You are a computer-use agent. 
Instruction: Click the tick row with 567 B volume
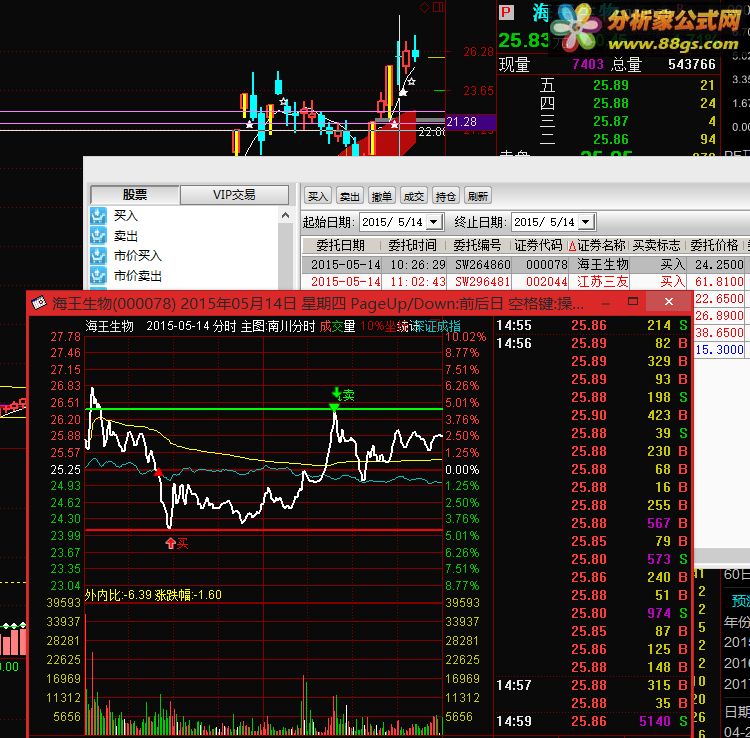[x=591, y=523]
